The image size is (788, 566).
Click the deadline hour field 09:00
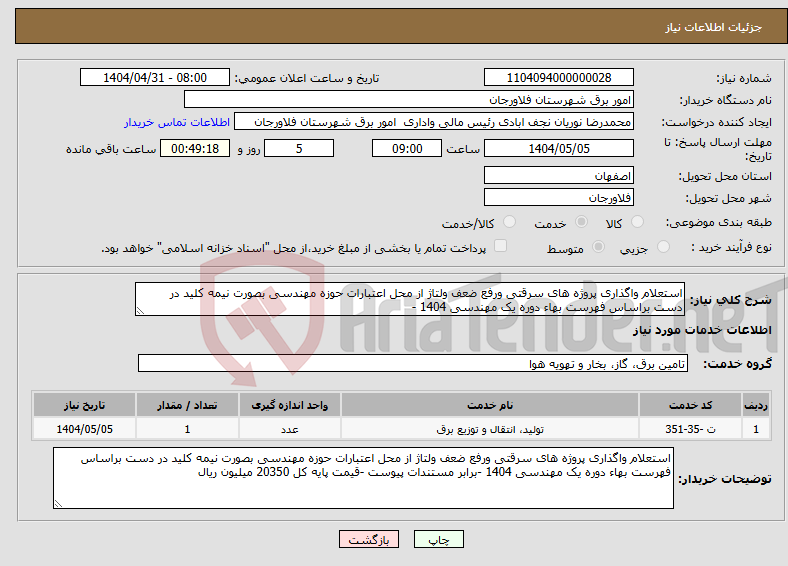click(x=407, y=149)
